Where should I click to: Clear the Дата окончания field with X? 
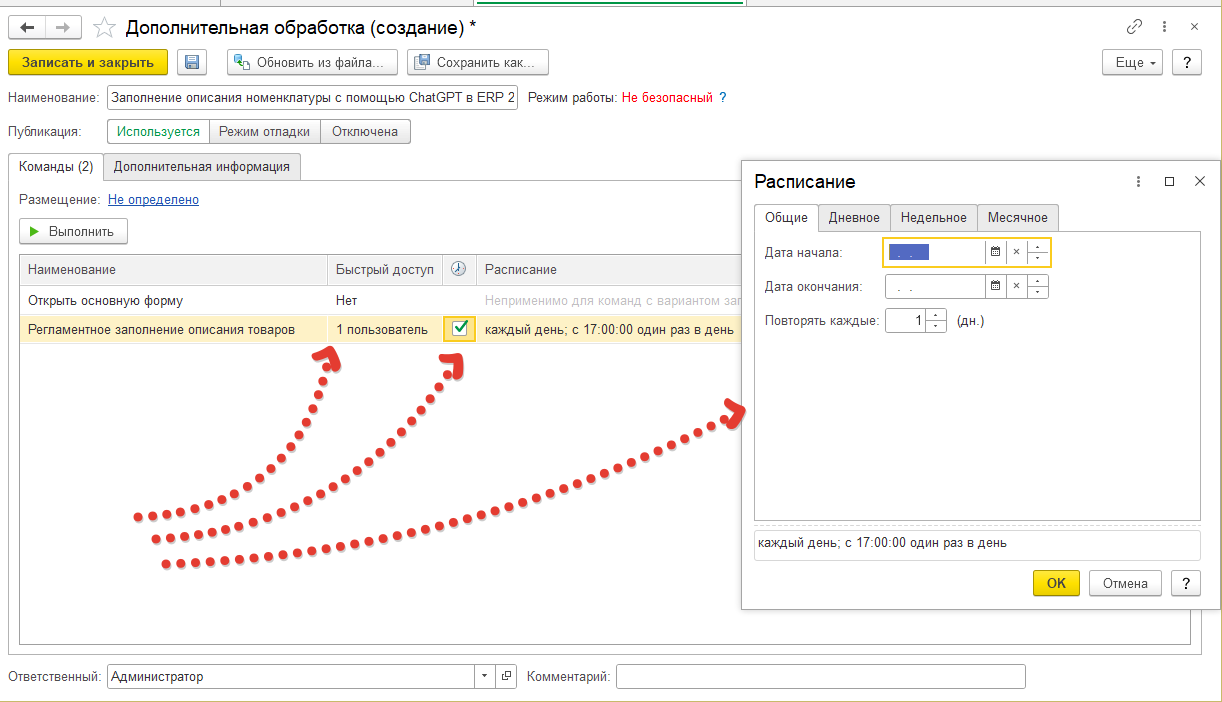[1016, 287]
